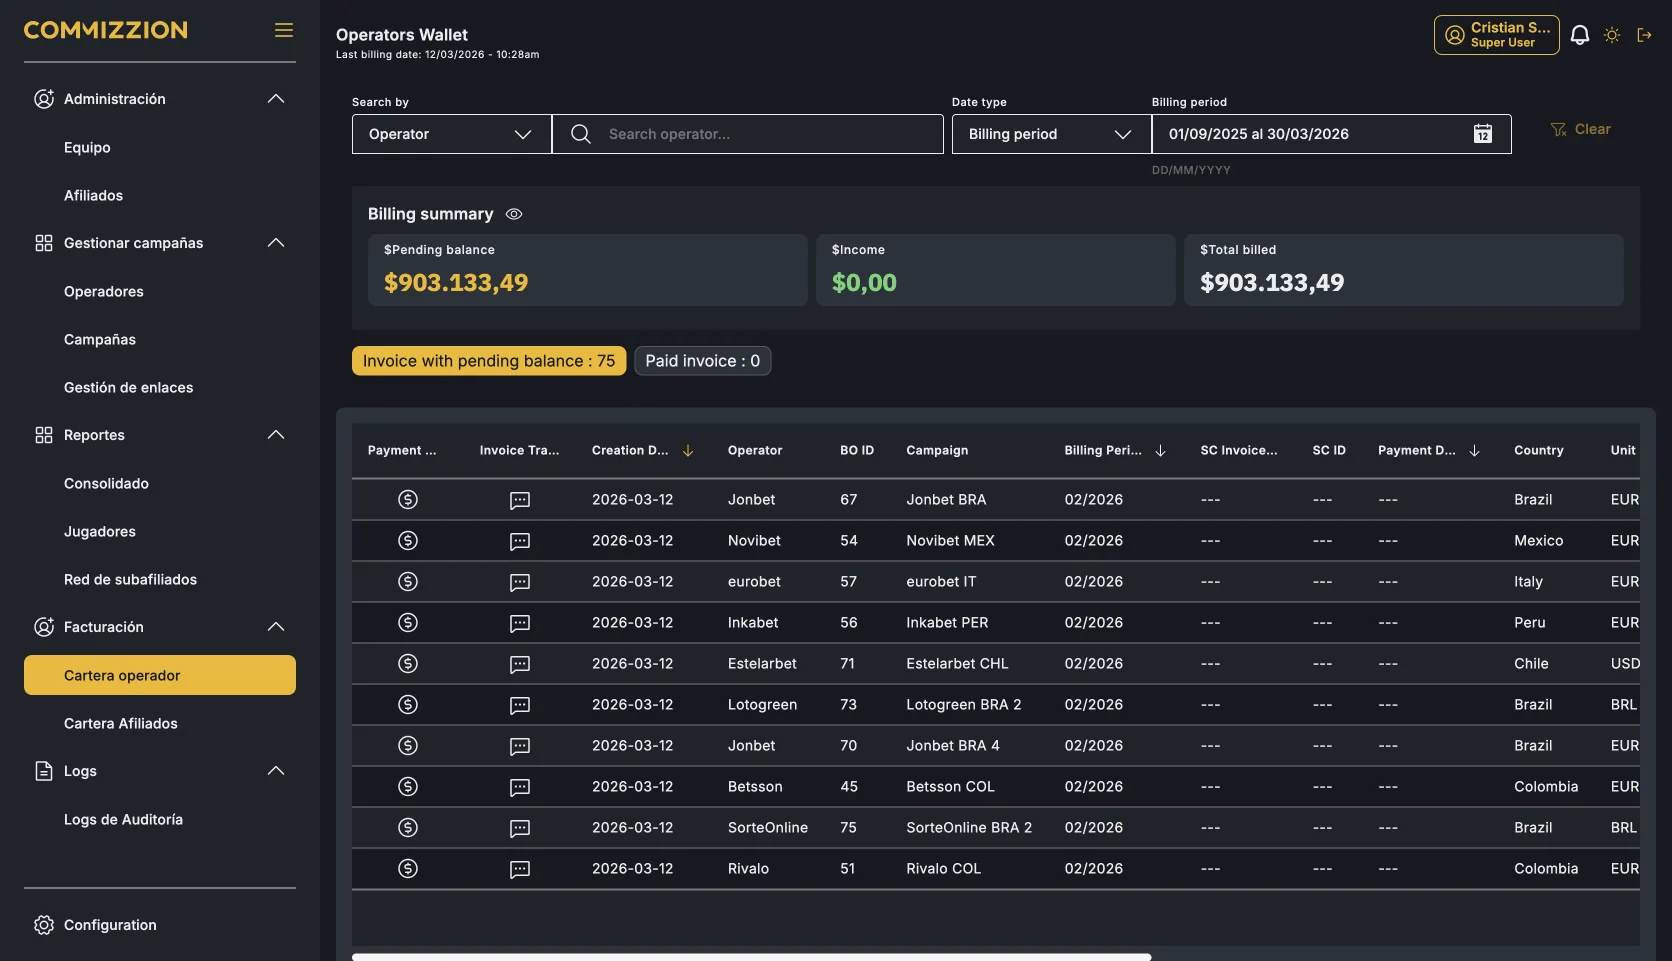The height and width of the screenshot is (961, 1672).
Task: Open the Date type dropdown
Action: tap(1052, 134)
